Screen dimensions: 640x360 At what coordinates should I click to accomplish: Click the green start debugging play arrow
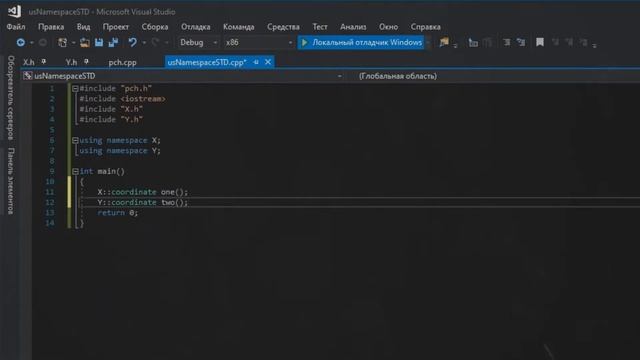pos(304,42)
